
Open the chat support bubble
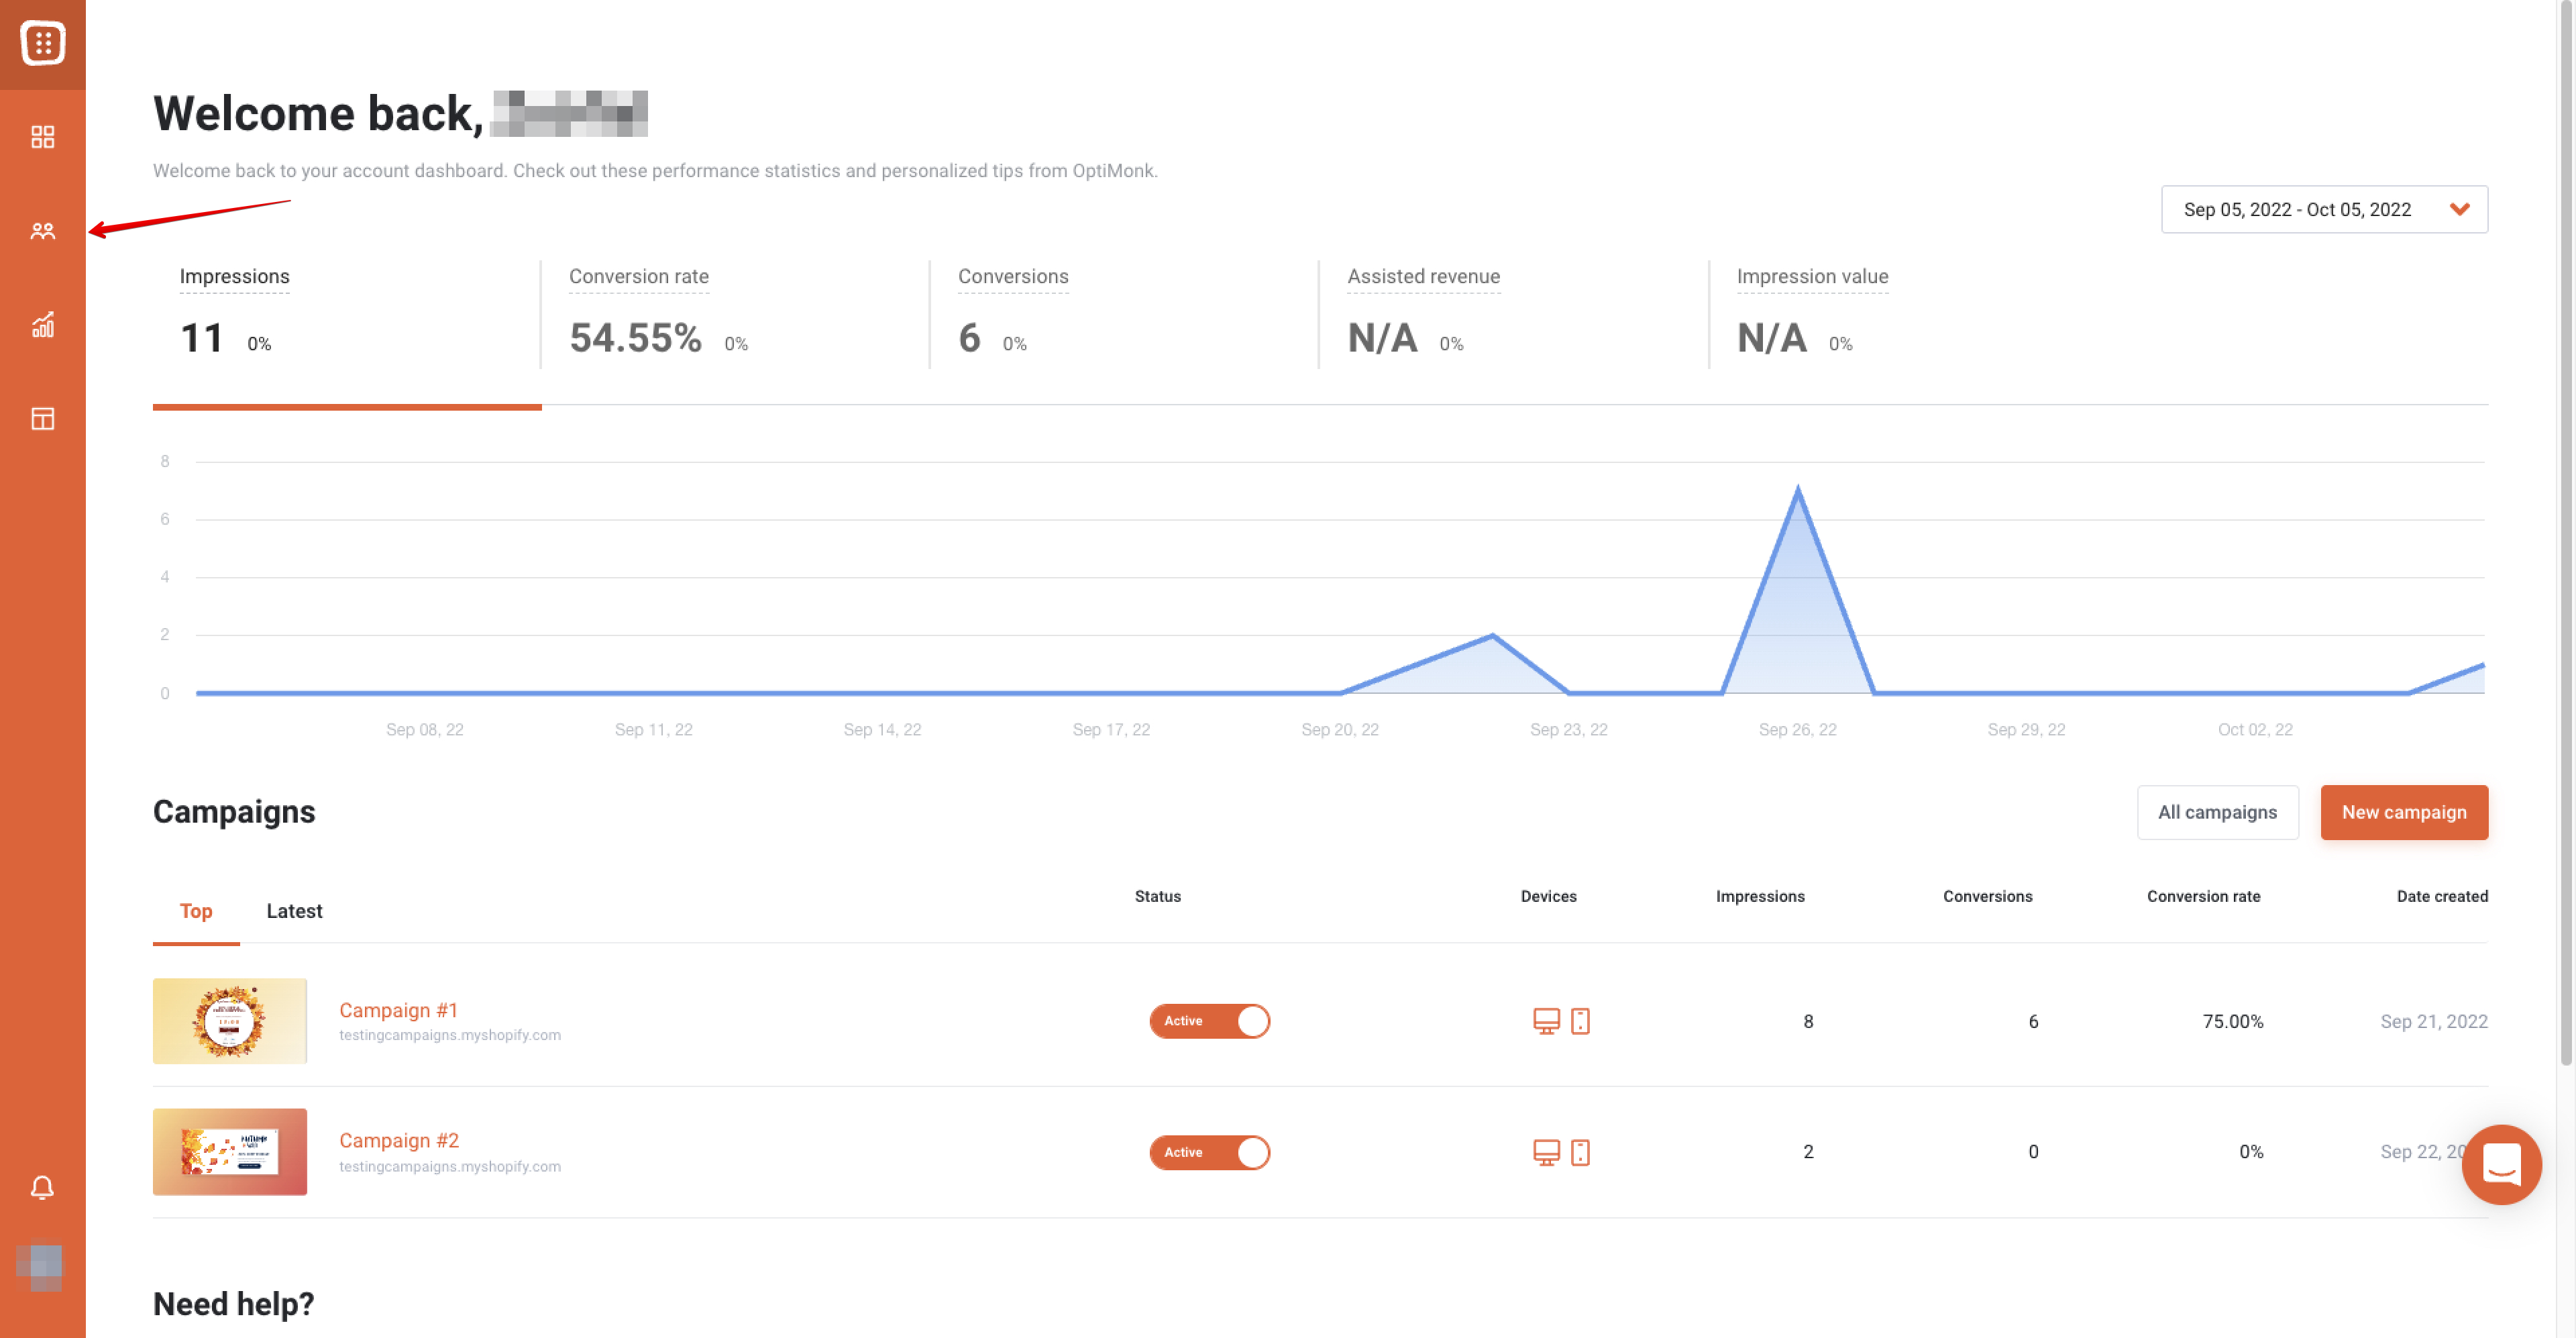(x=2501, y=1164)
